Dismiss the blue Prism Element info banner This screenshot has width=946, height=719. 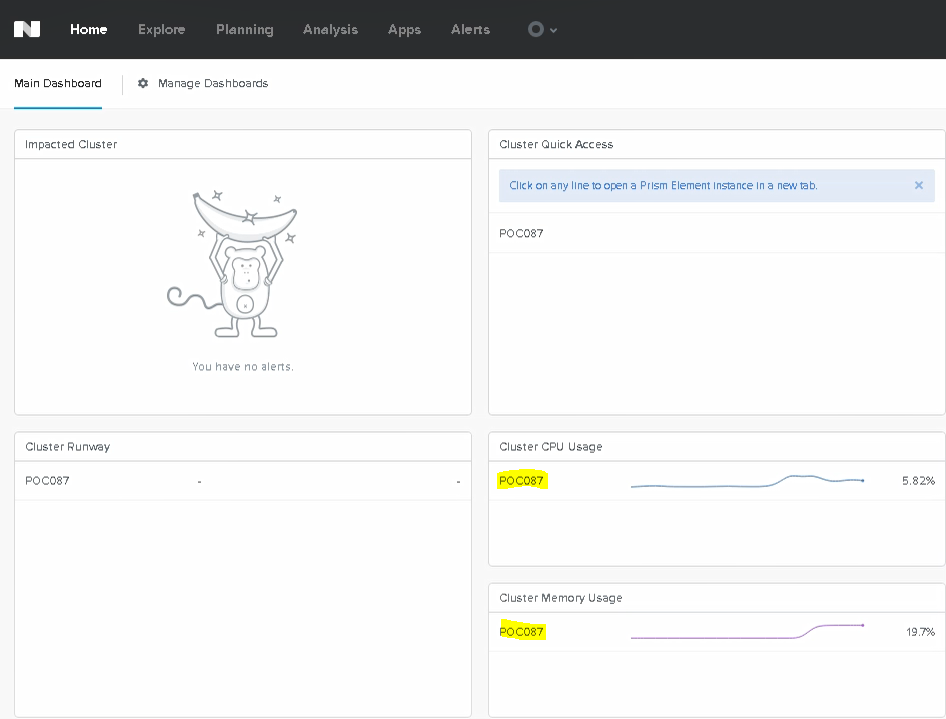[x=918, y=185]
